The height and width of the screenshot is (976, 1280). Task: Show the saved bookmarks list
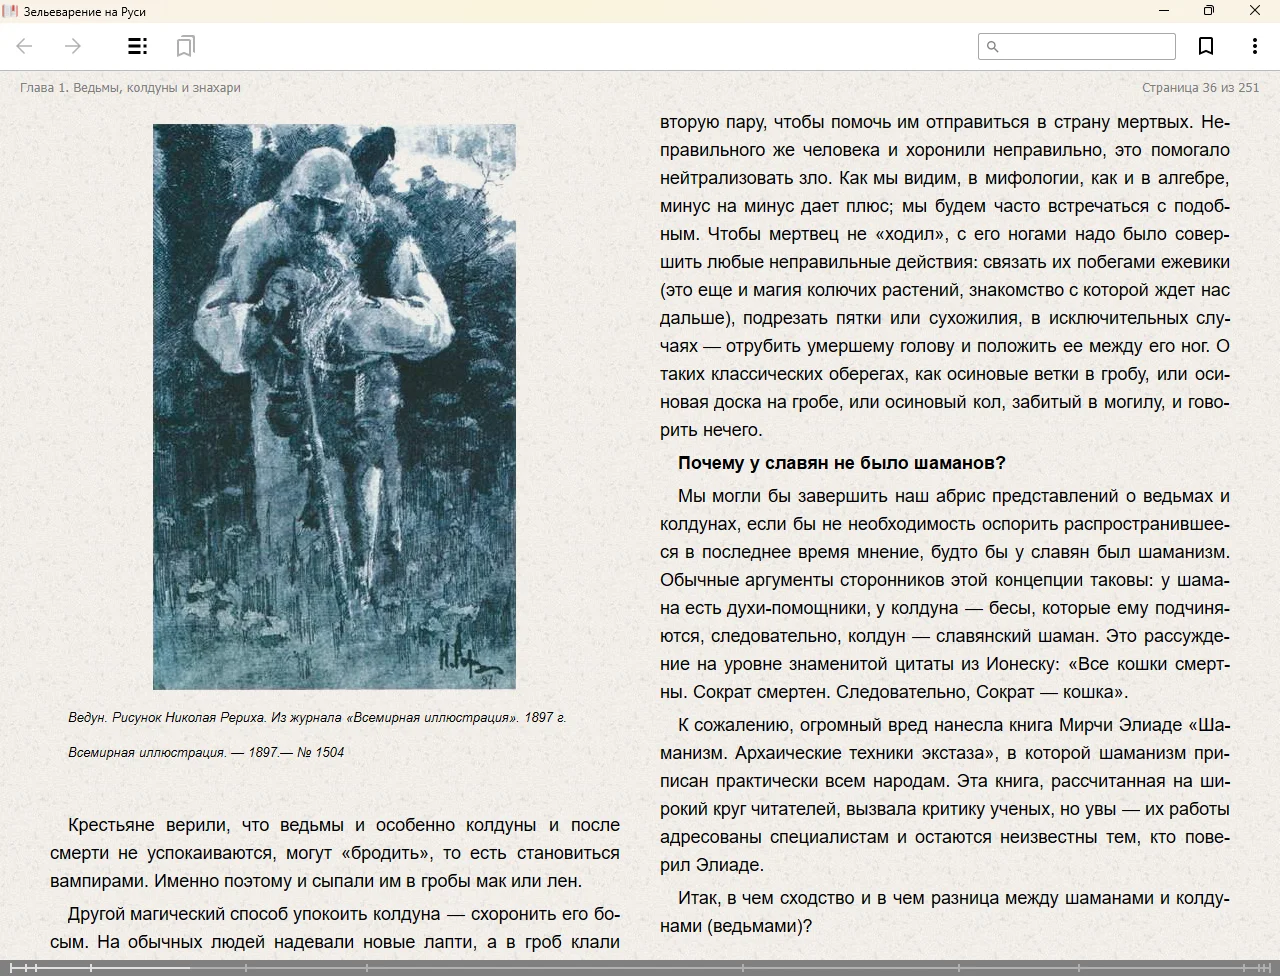pyautogui.click(x=185, y=46)
